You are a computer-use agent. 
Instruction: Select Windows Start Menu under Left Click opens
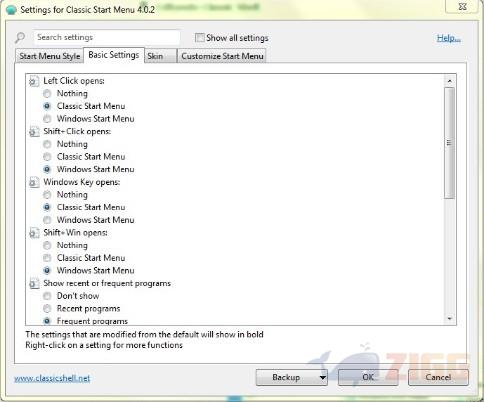click(x=47, y=119)
